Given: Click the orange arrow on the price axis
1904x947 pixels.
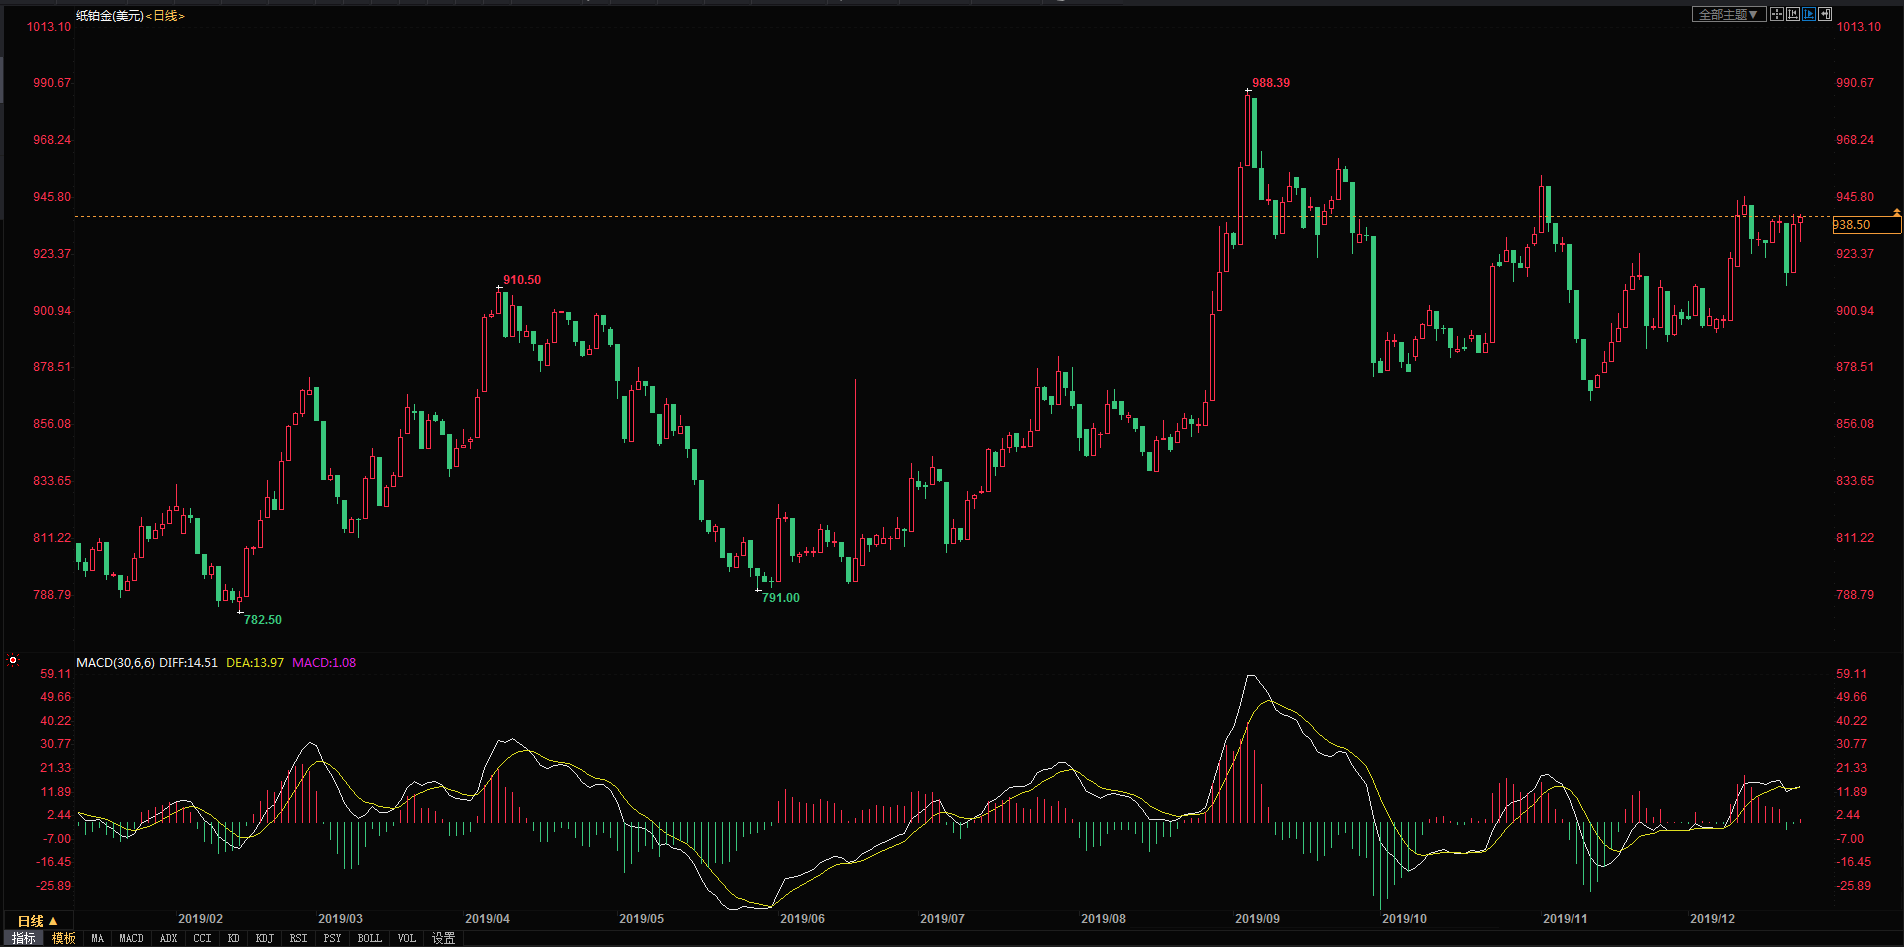Looking at the screenshot, I should [1897, 213].
